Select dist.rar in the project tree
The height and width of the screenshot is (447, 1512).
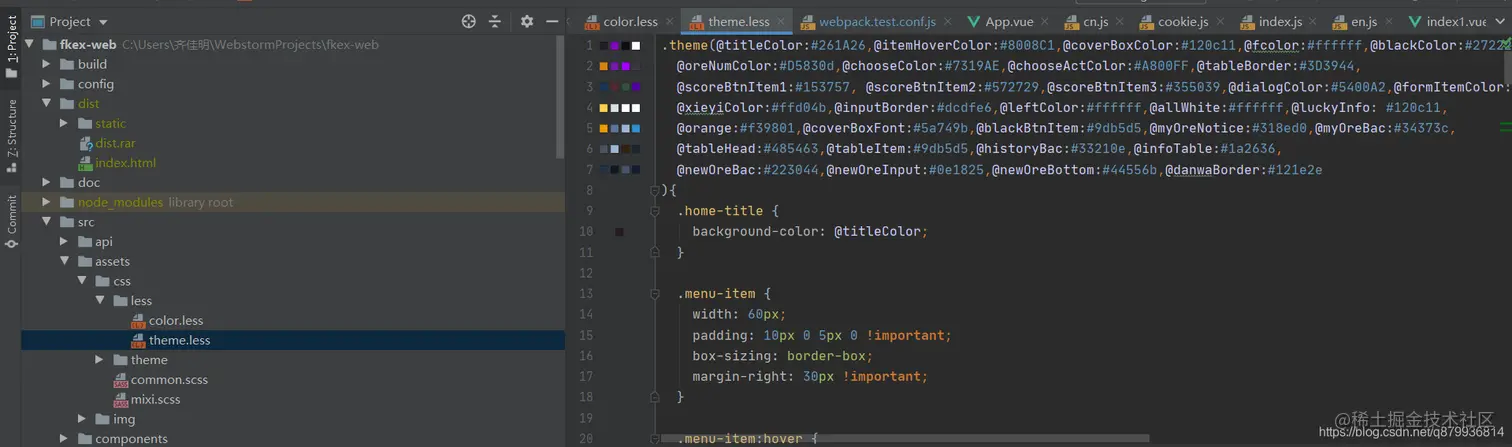point(115,143)
